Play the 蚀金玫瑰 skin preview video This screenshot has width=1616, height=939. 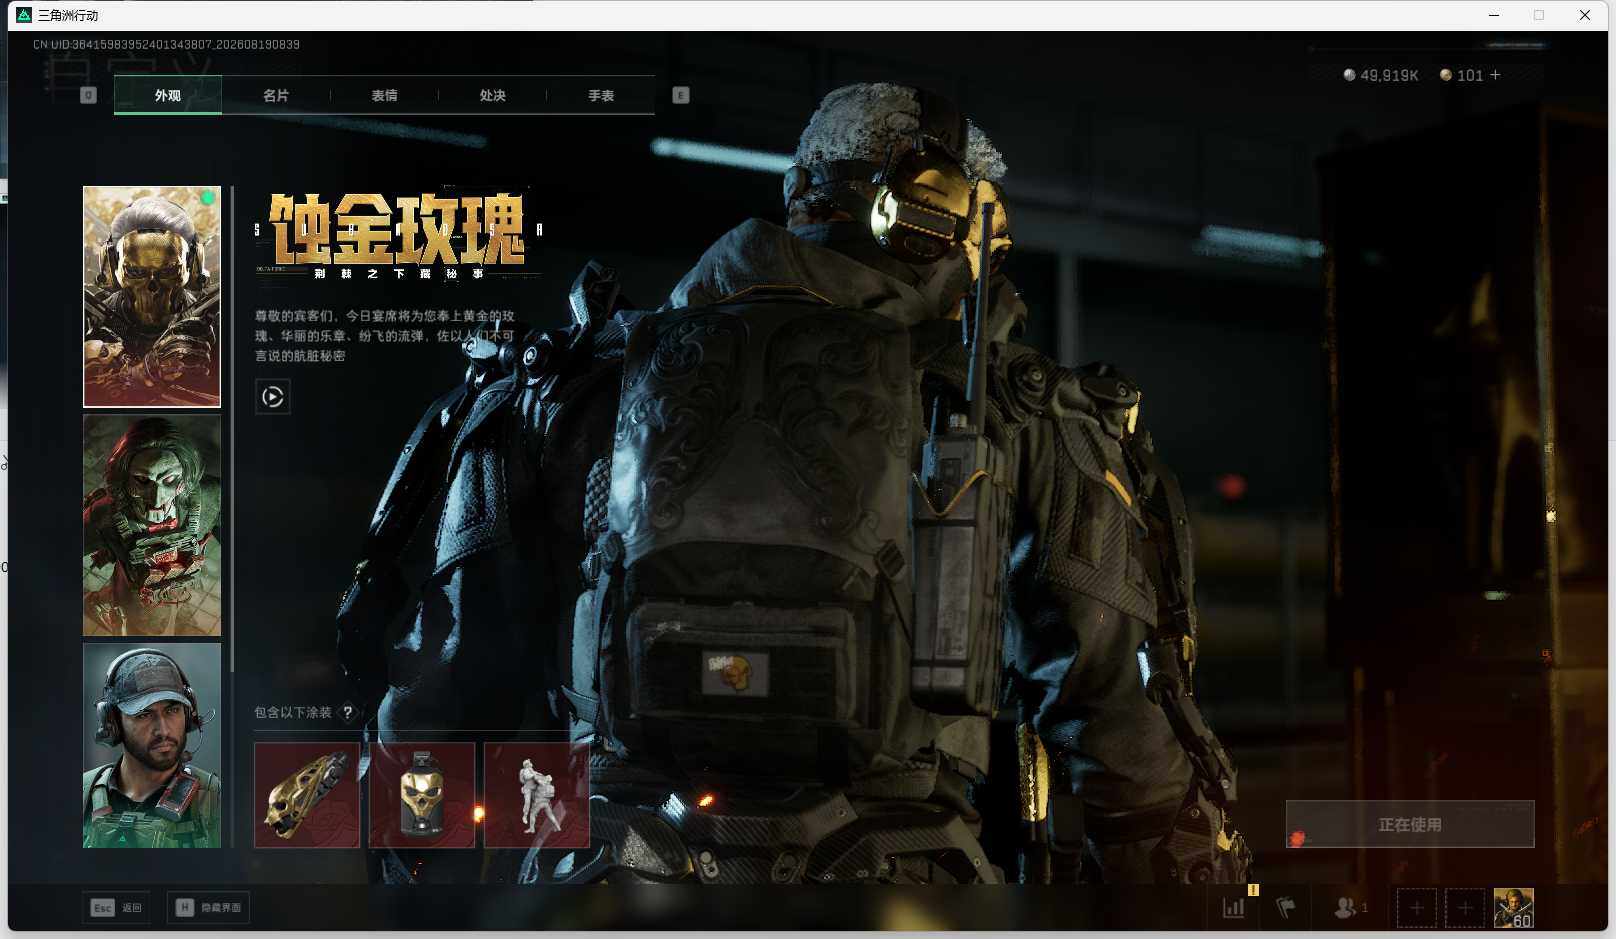[273, 397]
